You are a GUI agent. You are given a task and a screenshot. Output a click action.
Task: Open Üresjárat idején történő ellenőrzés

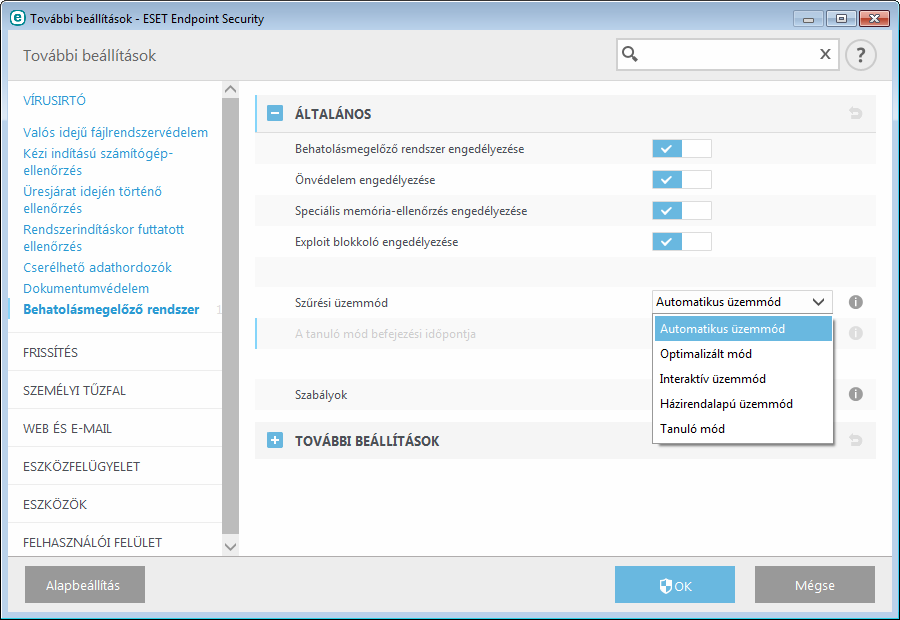pos(92,200)
